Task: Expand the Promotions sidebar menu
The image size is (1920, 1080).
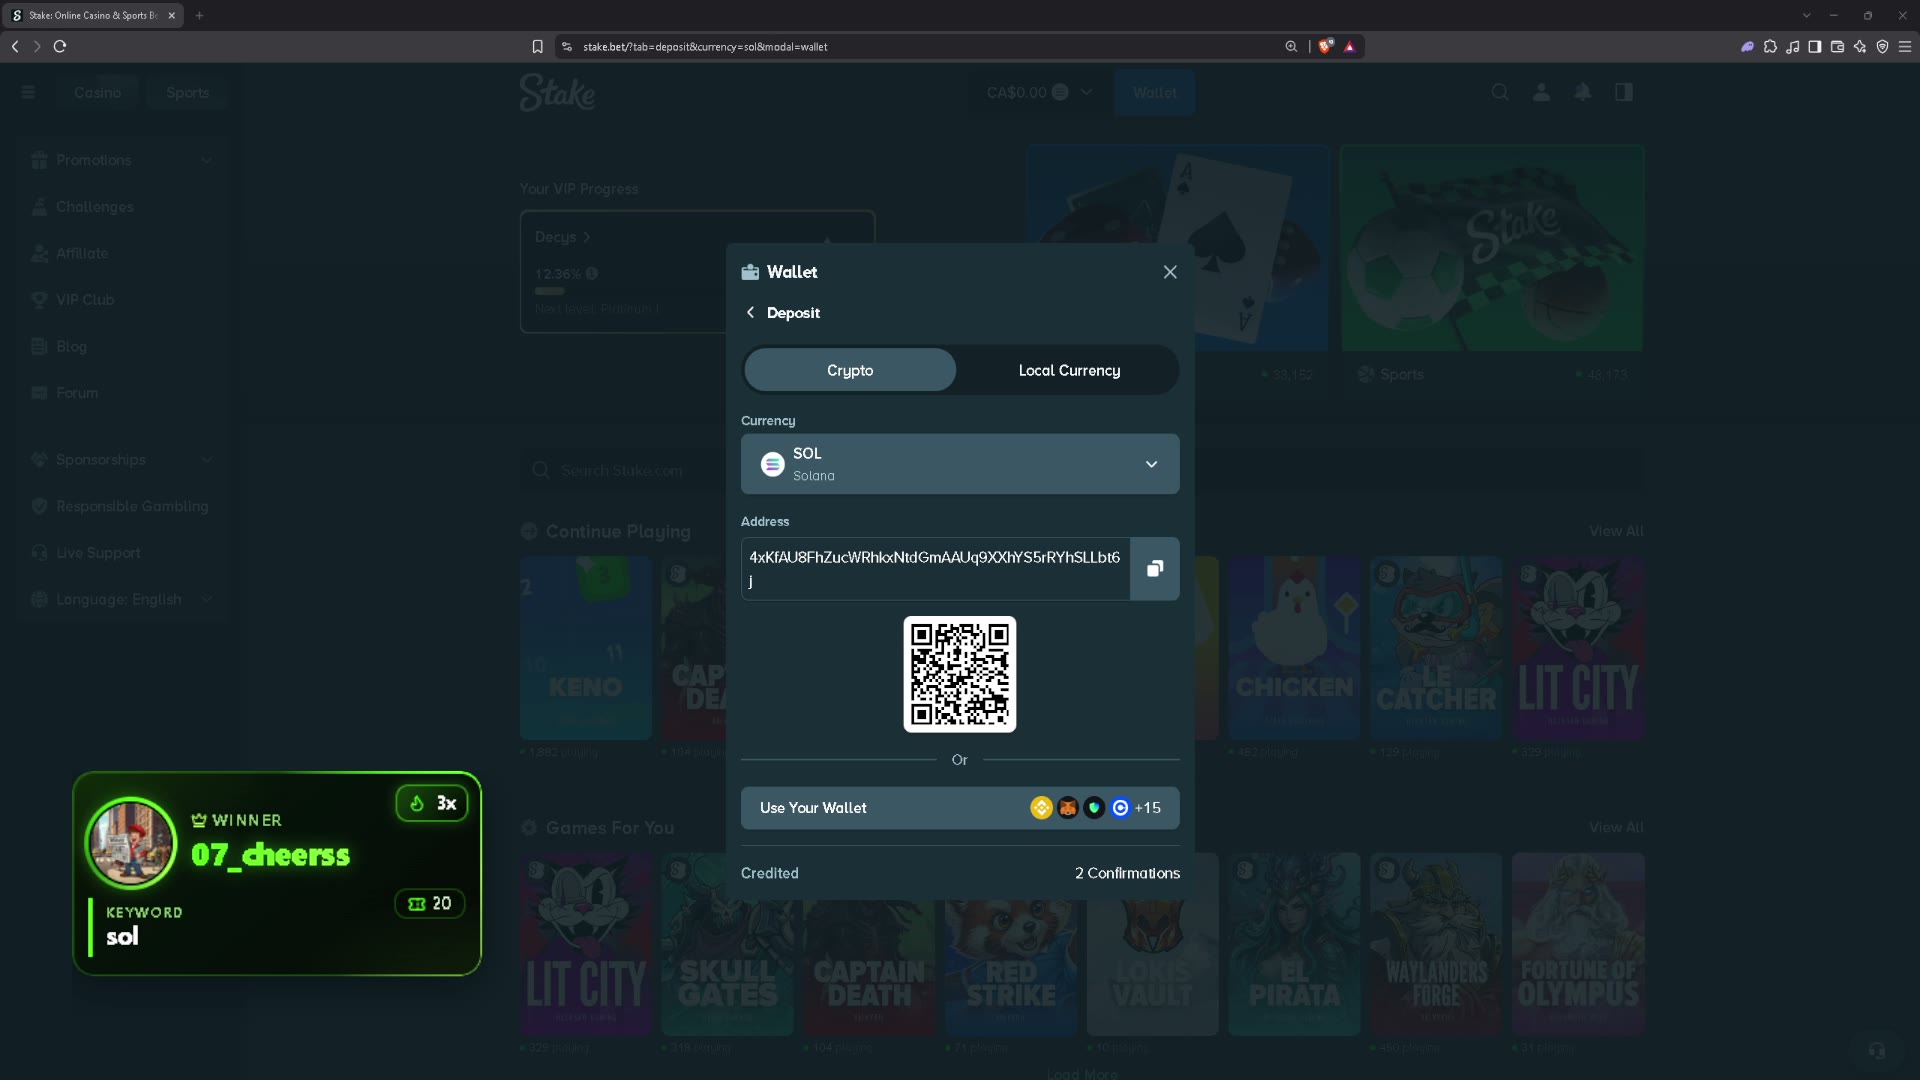Action: click(x=122, y=160)
